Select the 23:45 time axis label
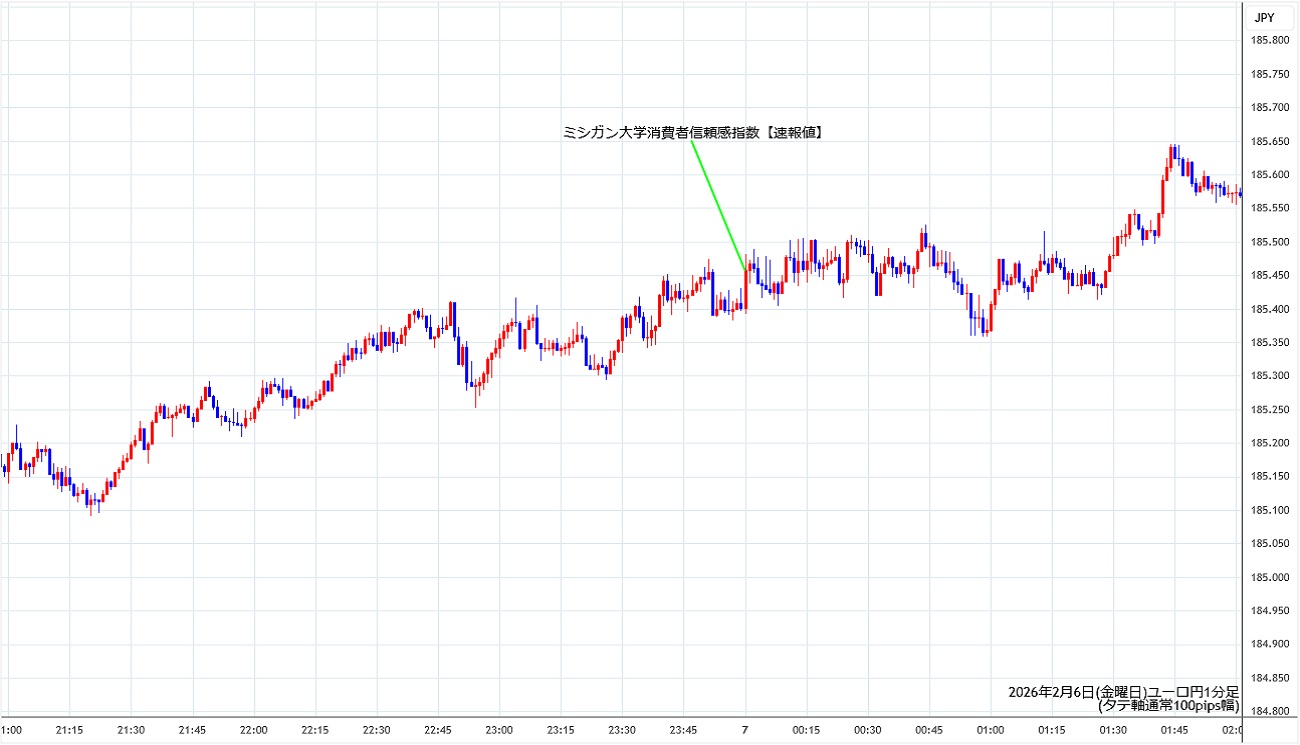 tap(683, 730)
